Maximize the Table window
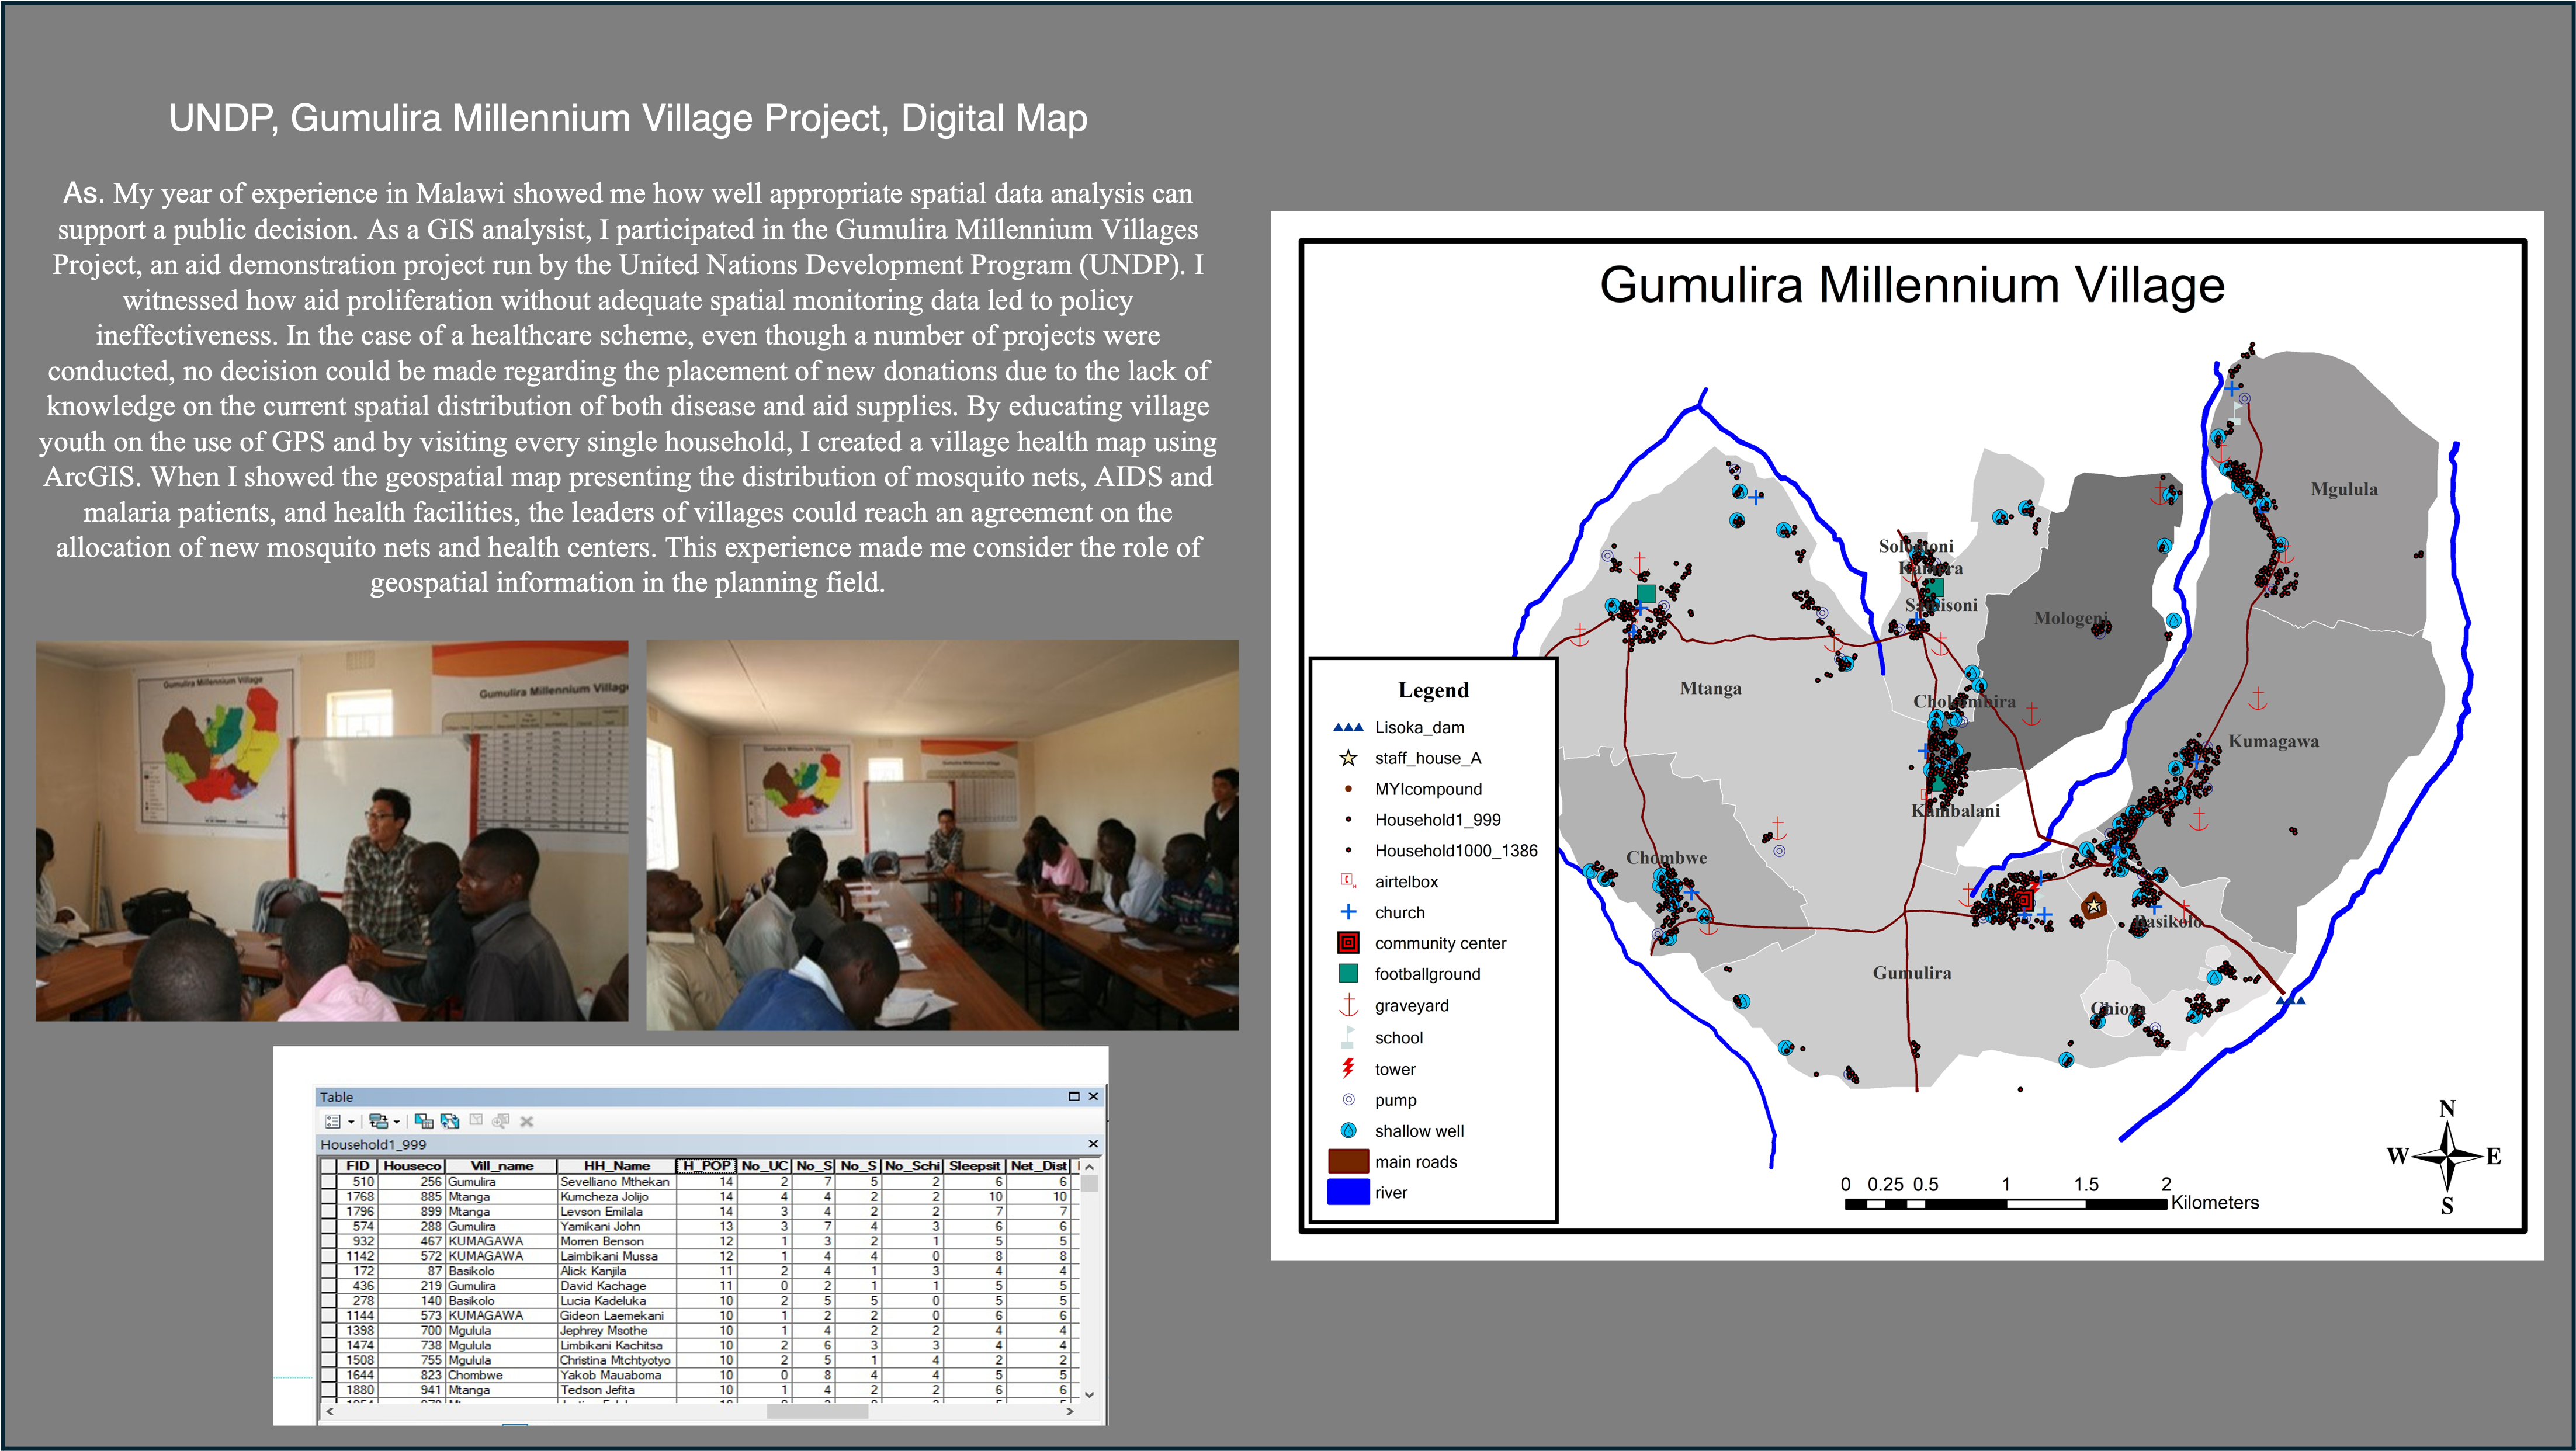Image resolution: width=2576 pixels, height=1451 pixels. (1074, 1096)
